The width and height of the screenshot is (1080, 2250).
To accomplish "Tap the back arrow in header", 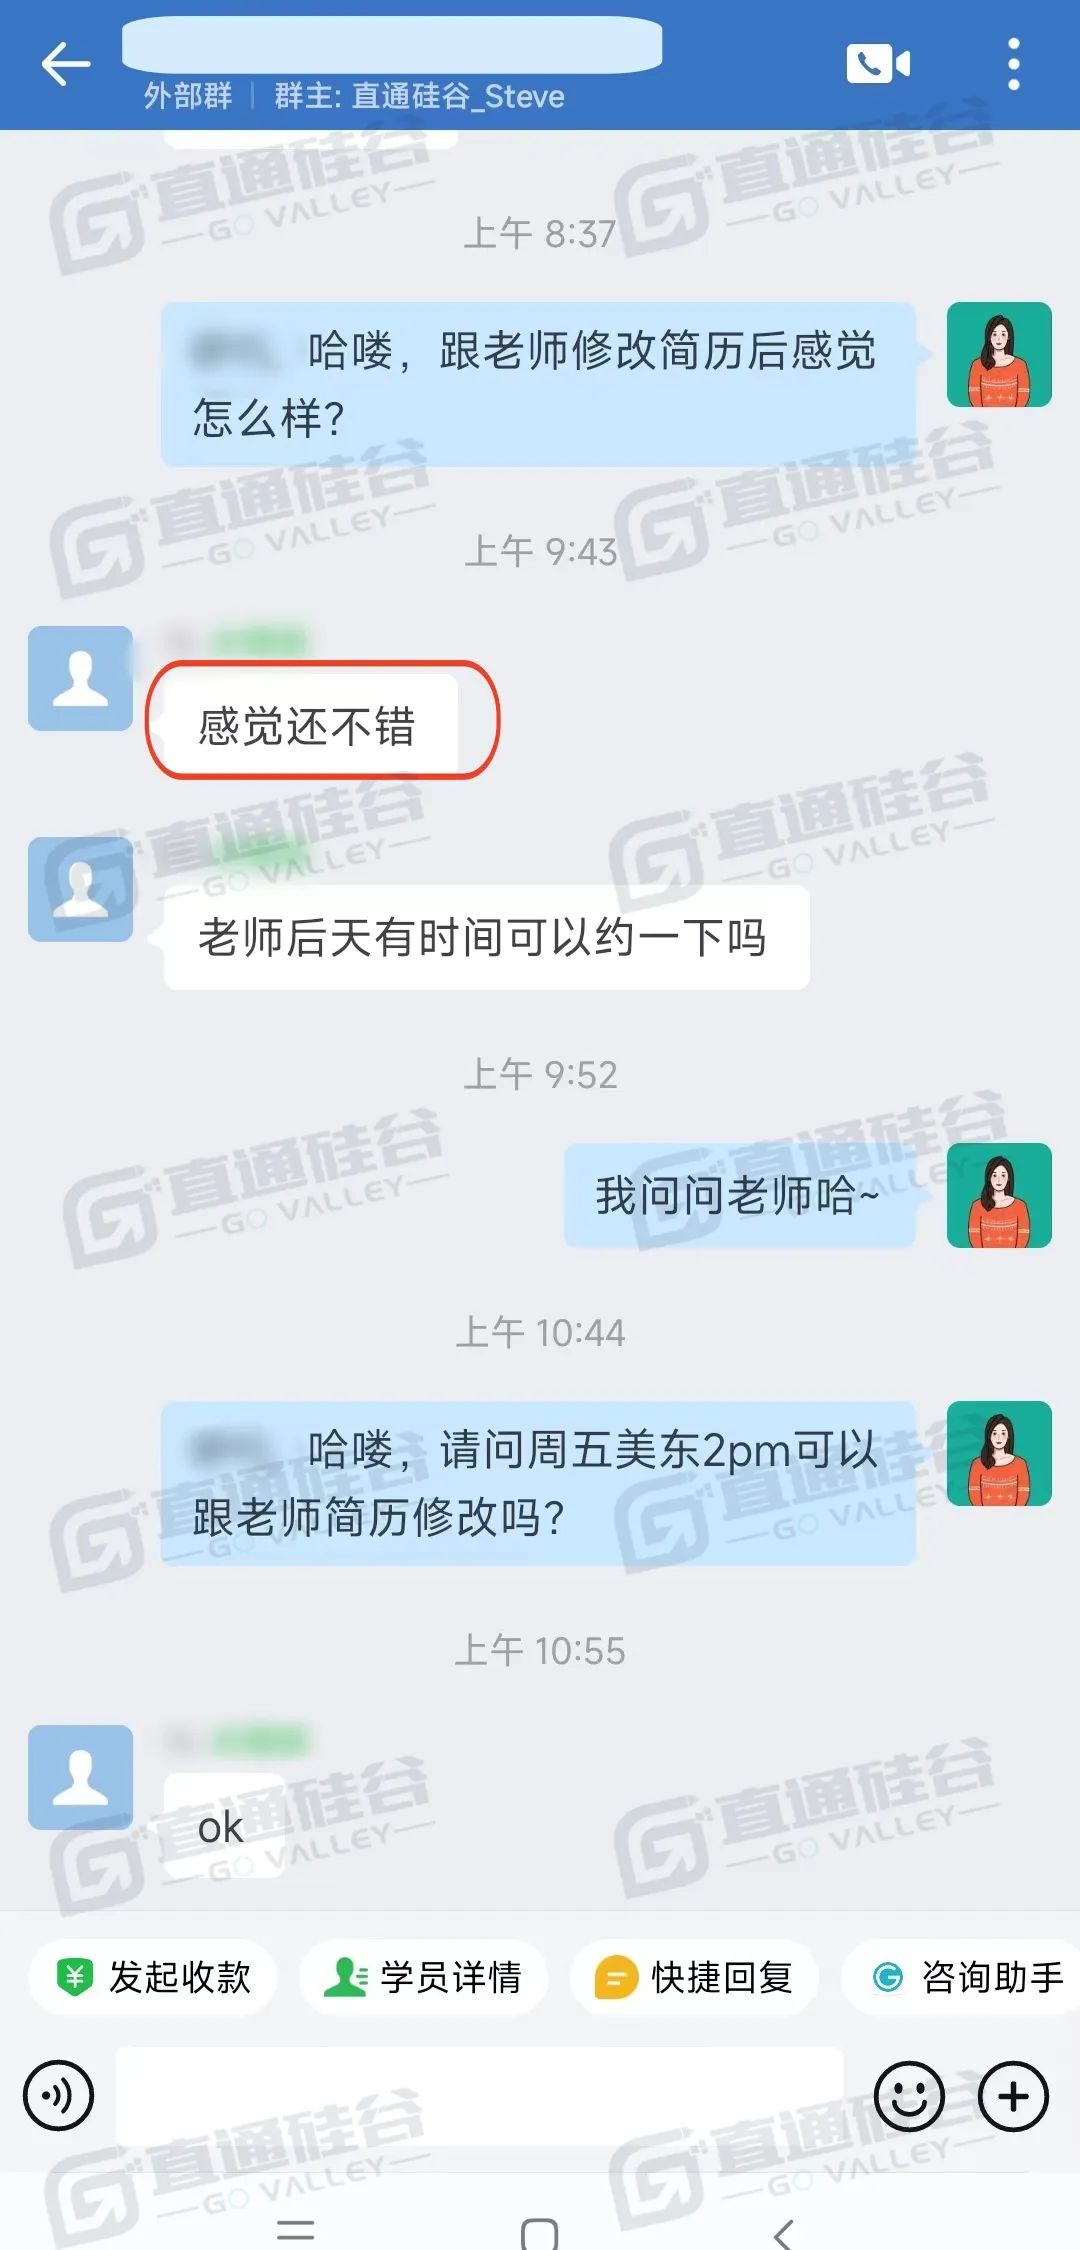I will tap(66, 65).
